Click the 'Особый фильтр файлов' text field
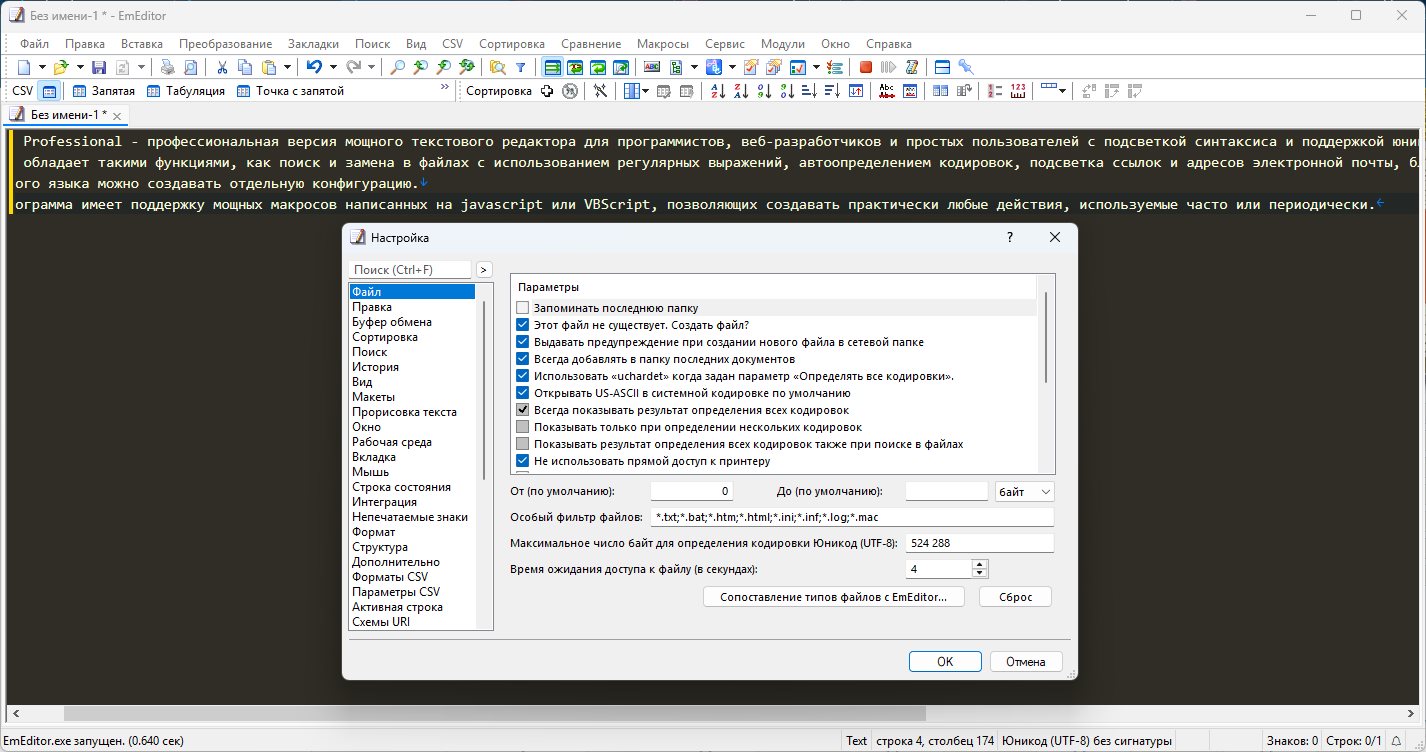 pyautogui.click(x=851, y=517)
